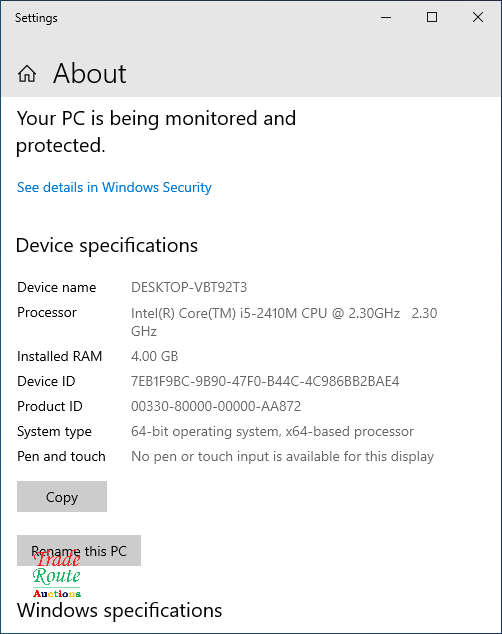The height and width of the screenshot is (634, 502).
Task: Click the Windows specifications heading
Action: (x=120, y=610)
